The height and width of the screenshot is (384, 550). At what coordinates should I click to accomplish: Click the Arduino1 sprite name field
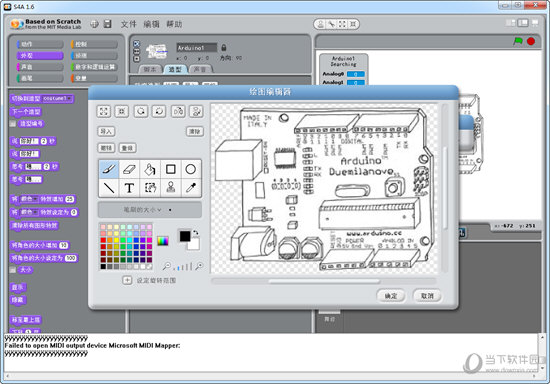point(196,47)
